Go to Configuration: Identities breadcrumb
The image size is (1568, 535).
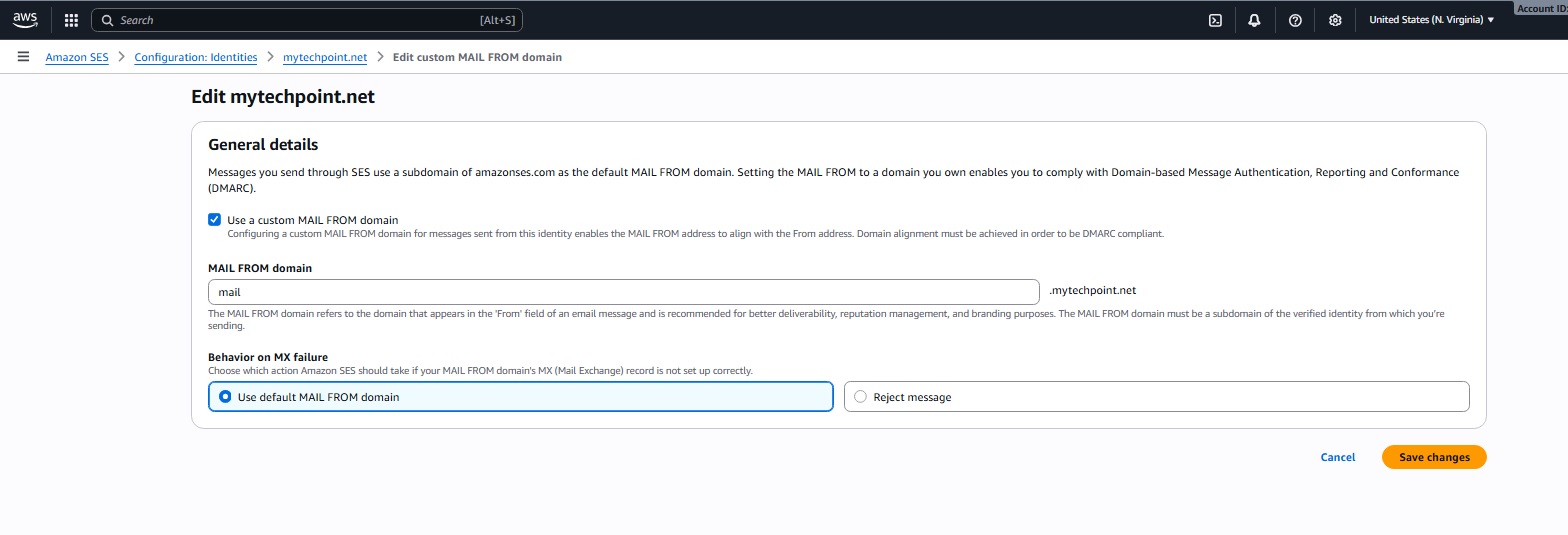coord(196,57)
